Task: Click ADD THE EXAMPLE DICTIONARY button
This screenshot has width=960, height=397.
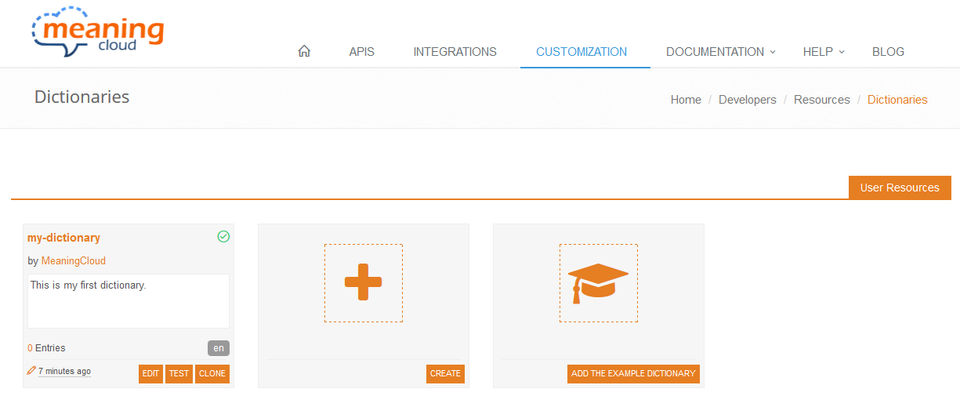Action: point(633,374)
